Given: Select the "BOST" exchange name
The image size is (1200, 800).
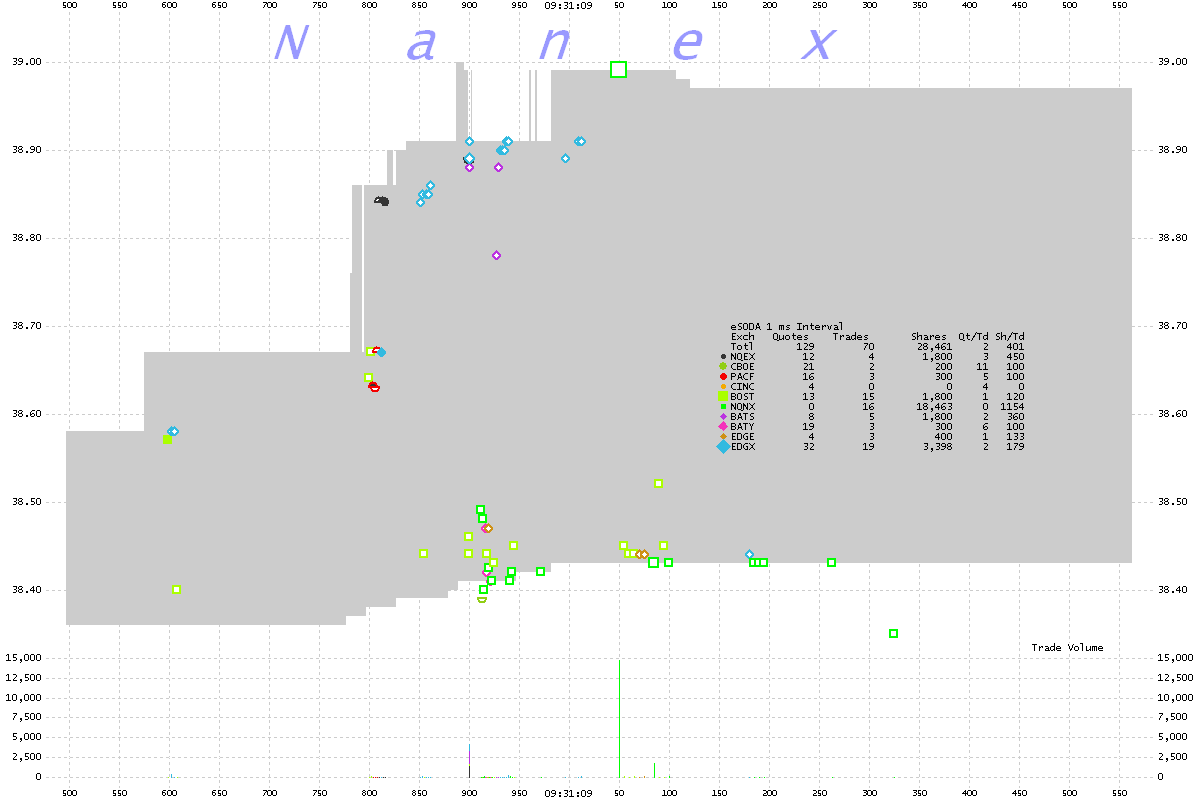Looking at the screenshot, I should click(x=743, y=396).
